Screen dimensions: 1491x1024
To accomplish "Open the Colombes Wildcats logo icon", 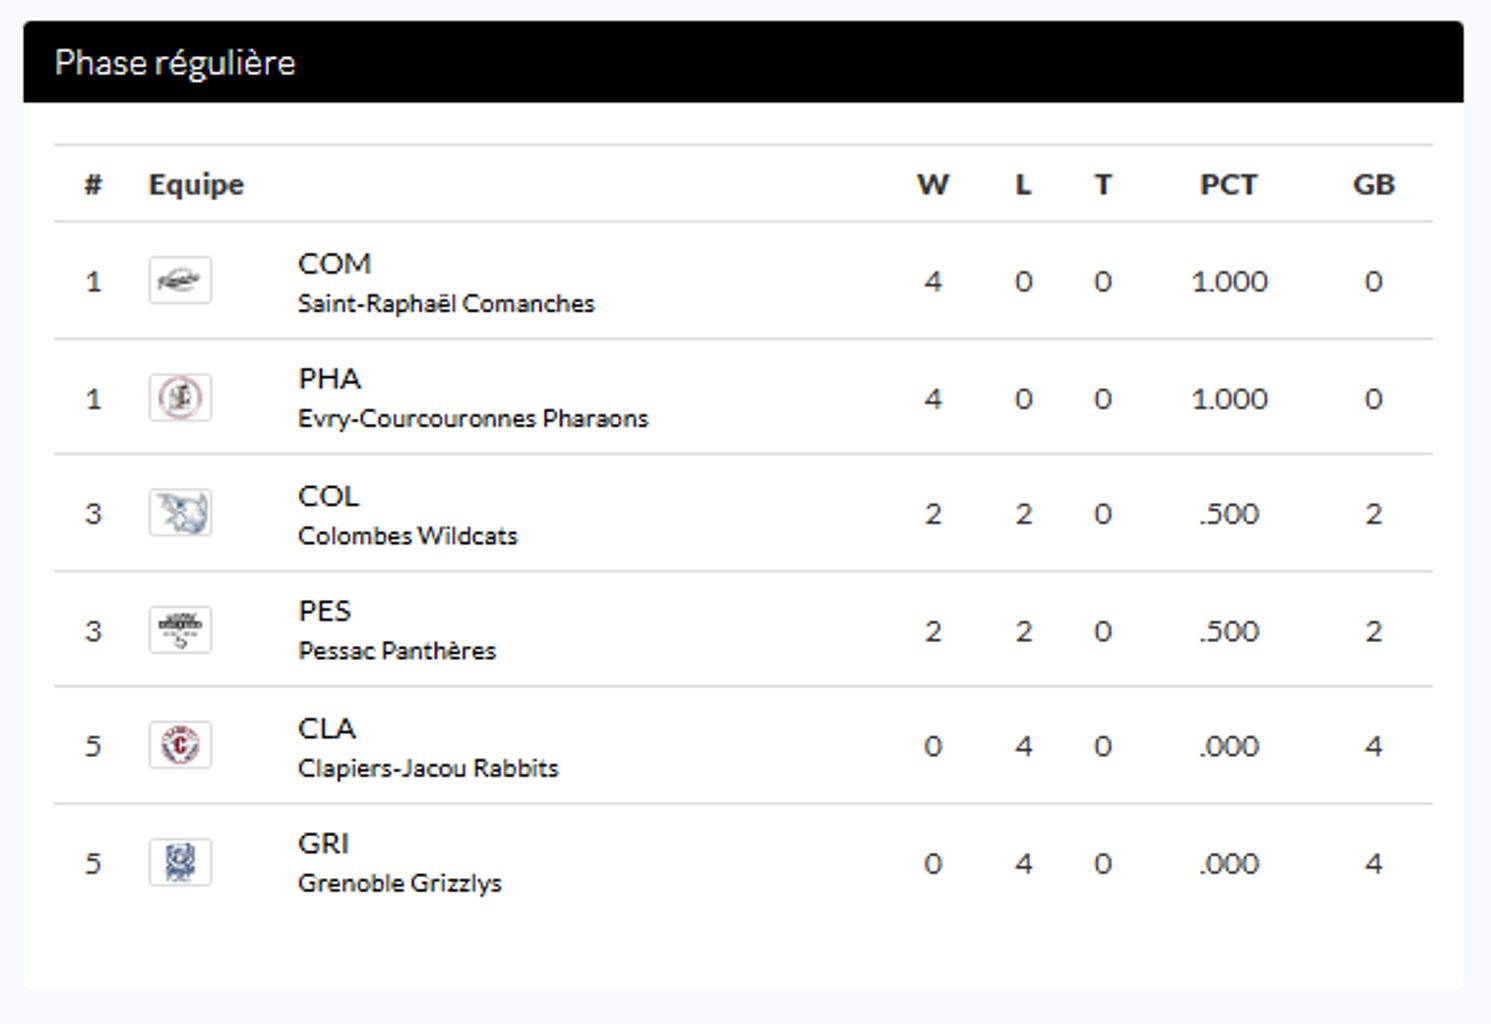I will [180, 513].
